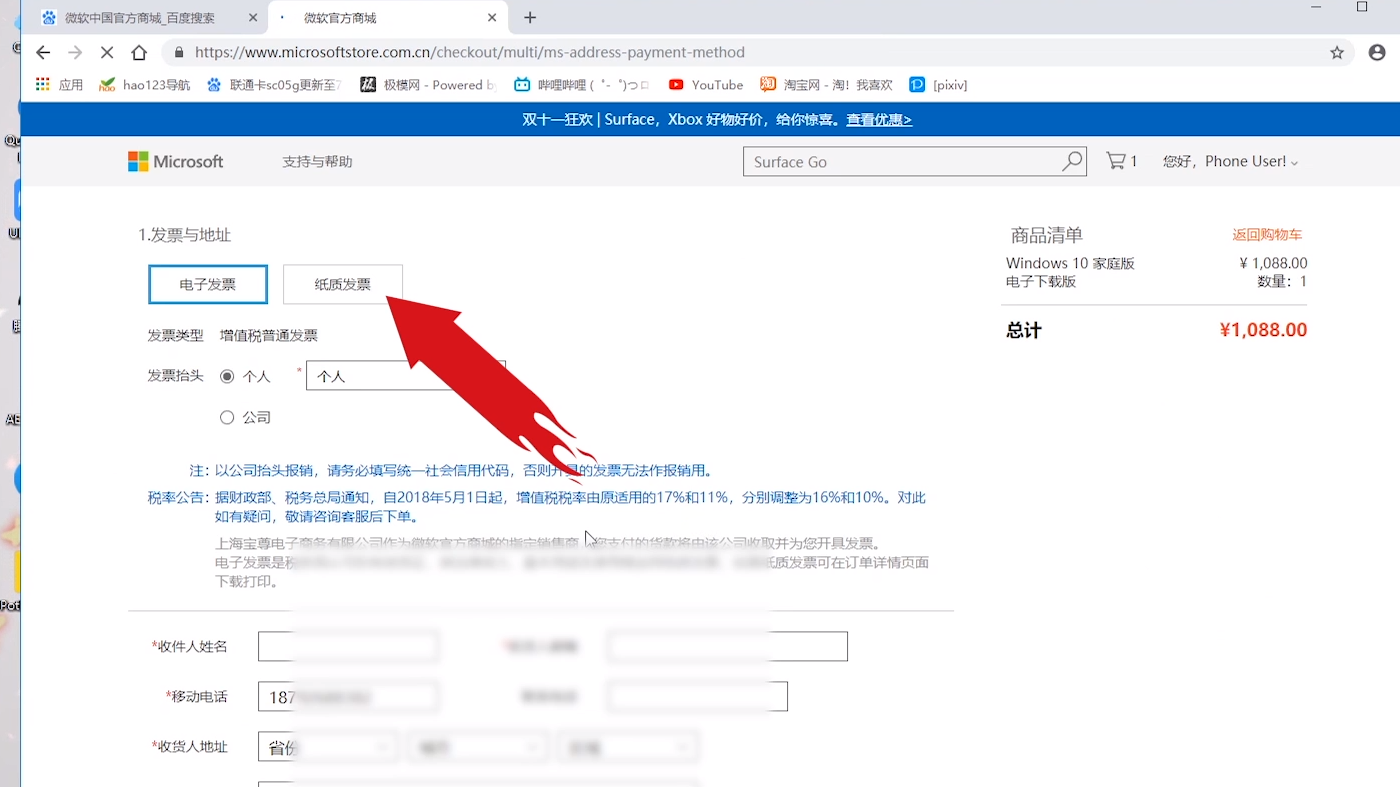Click 返回购物车 link
Image resolution: width=1400 pixels, height=787 pixels.
coord(1267,235)
